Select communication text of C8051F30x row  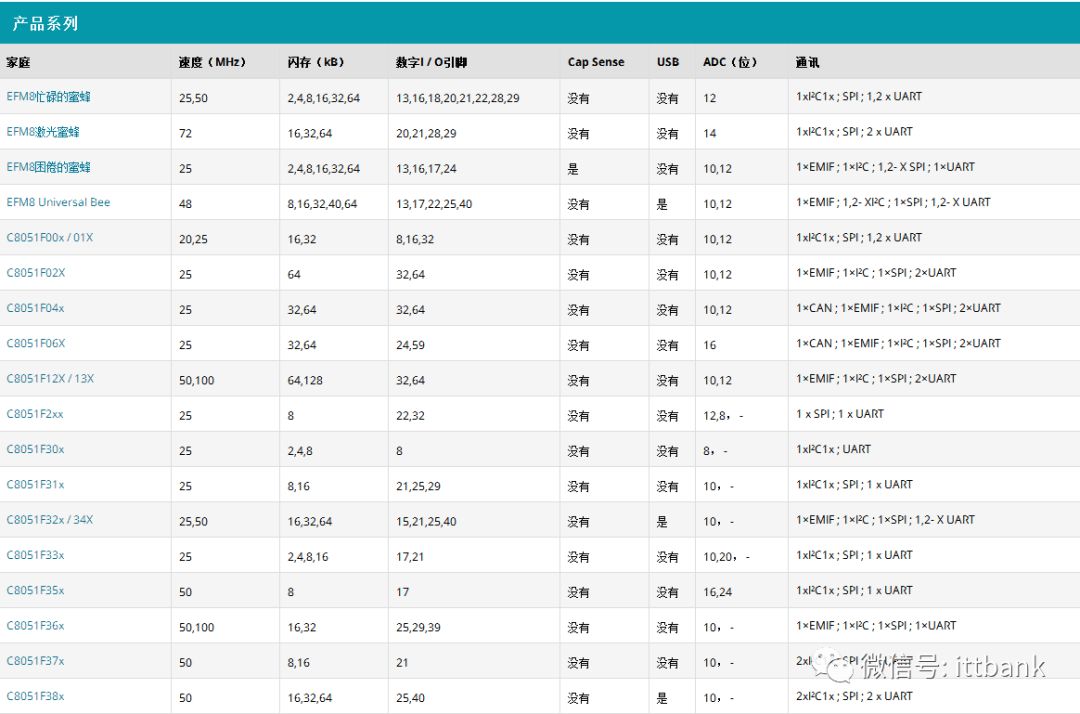point(833,449)
